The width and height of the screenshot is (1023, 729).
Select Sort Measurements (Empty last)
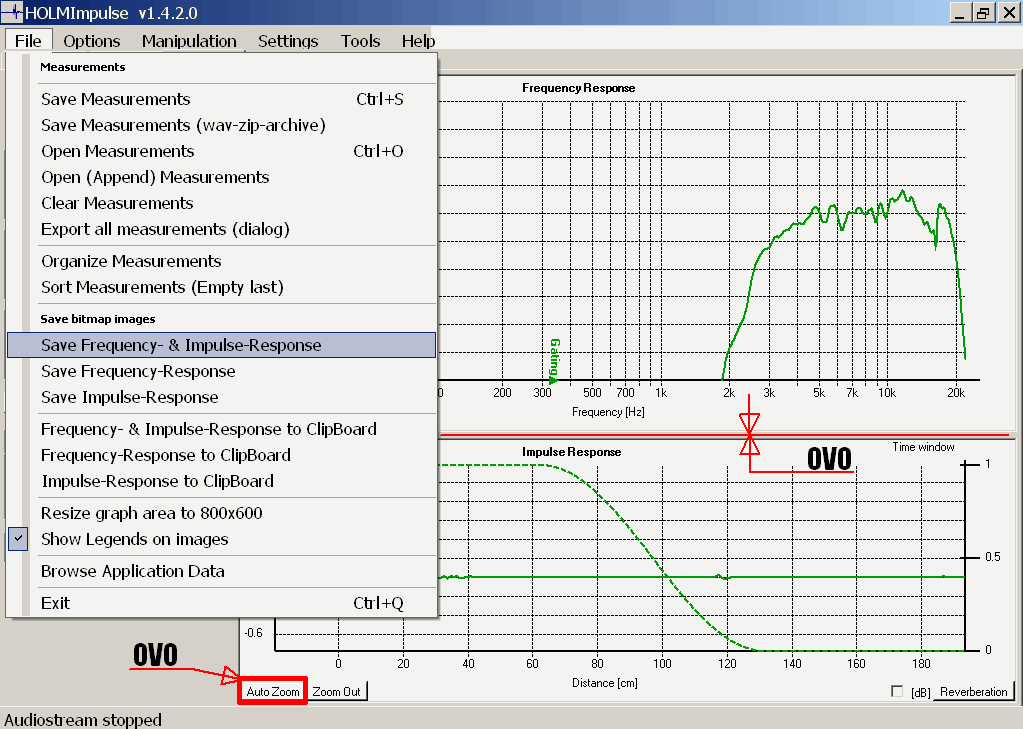(221, 288)
